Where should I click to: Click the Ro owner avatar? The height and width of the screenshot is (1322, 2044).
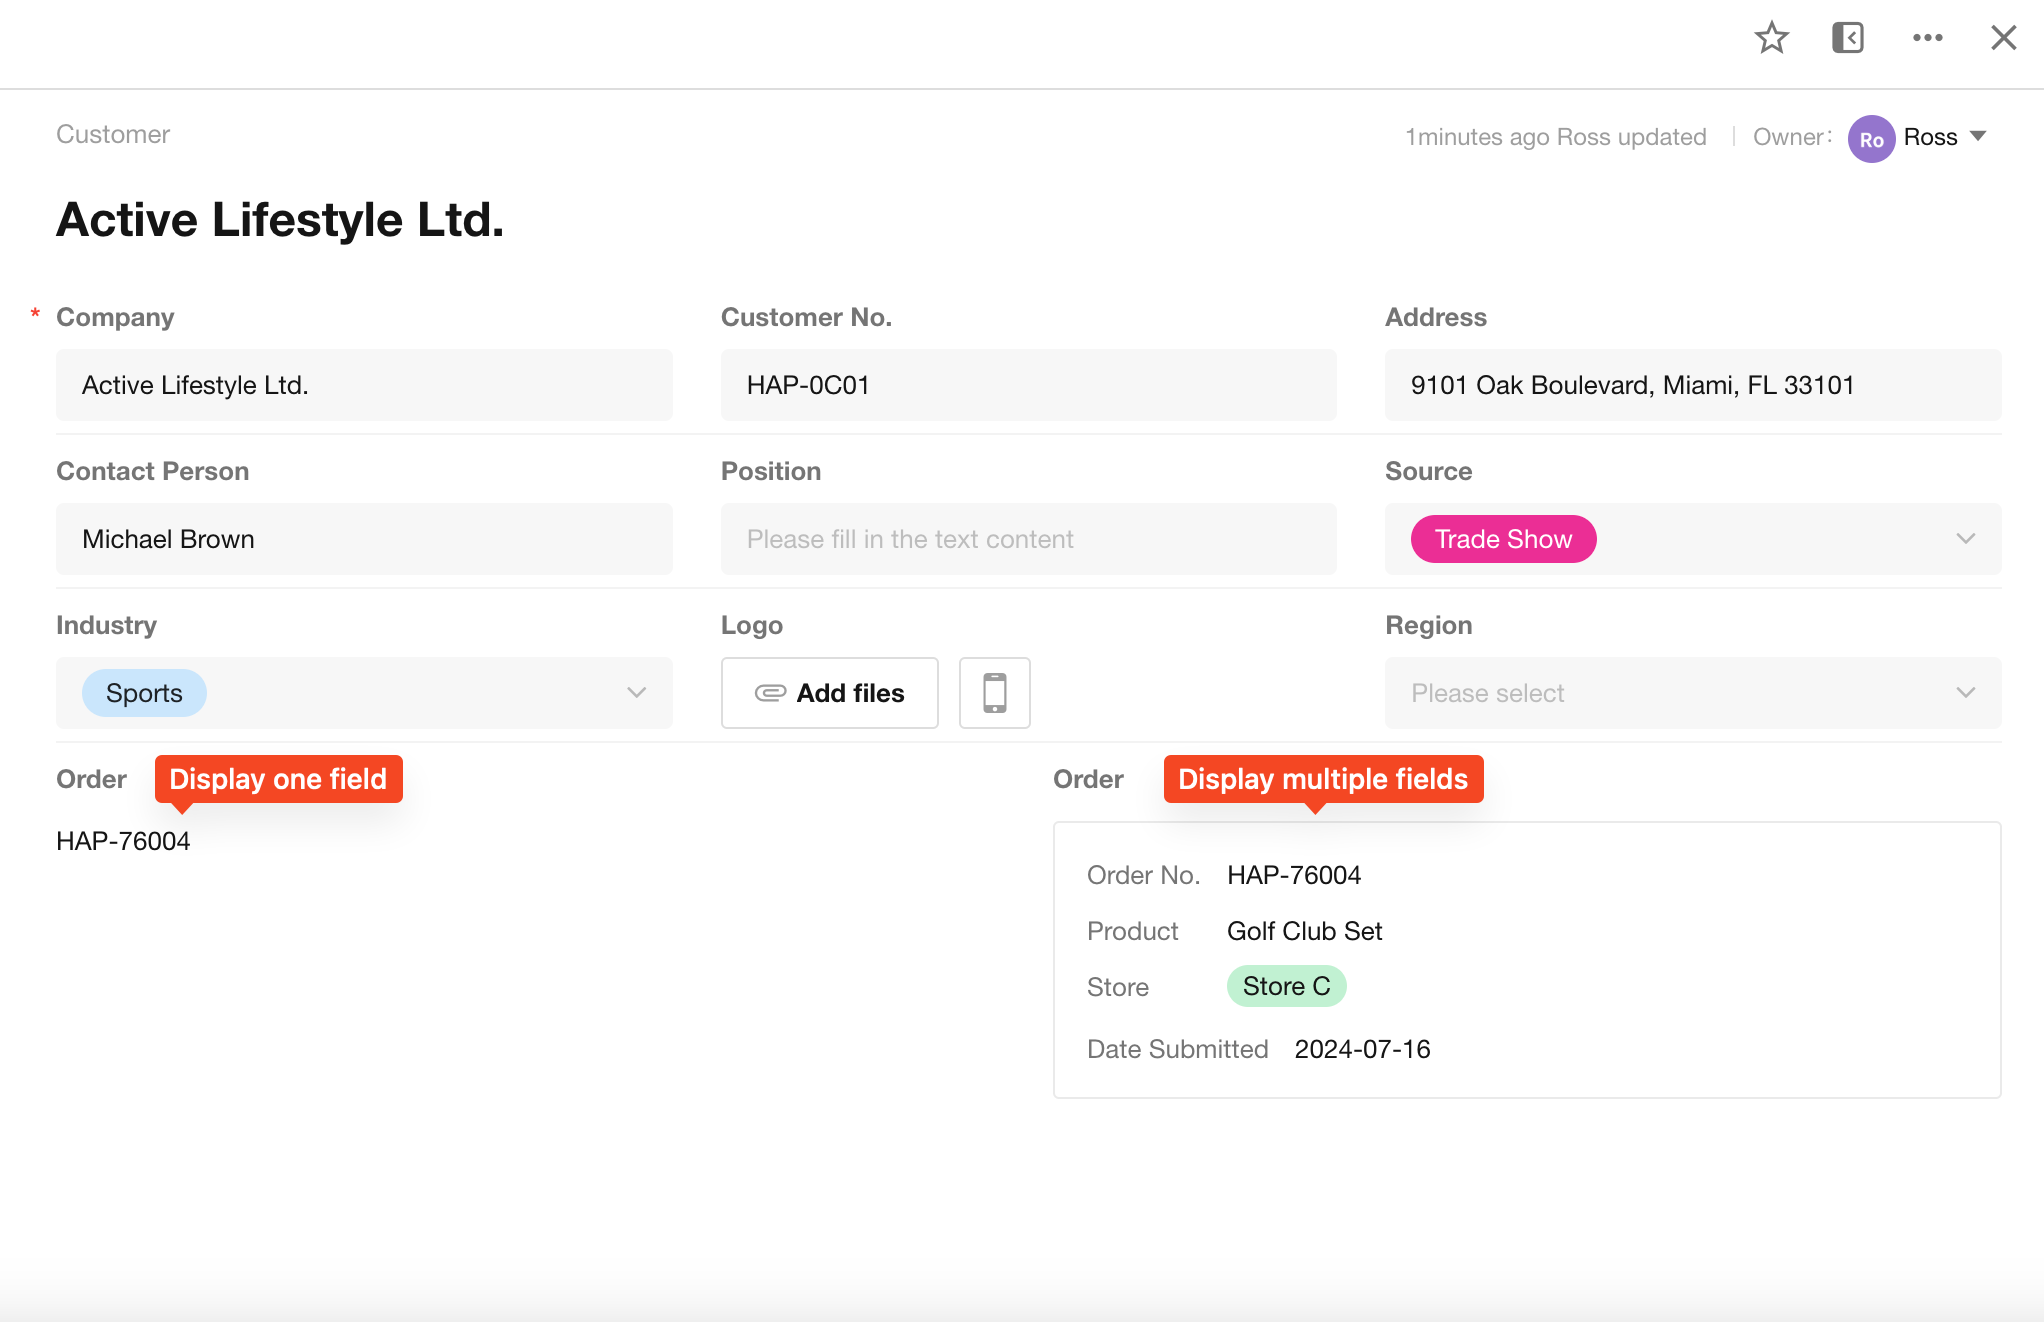1871,139
